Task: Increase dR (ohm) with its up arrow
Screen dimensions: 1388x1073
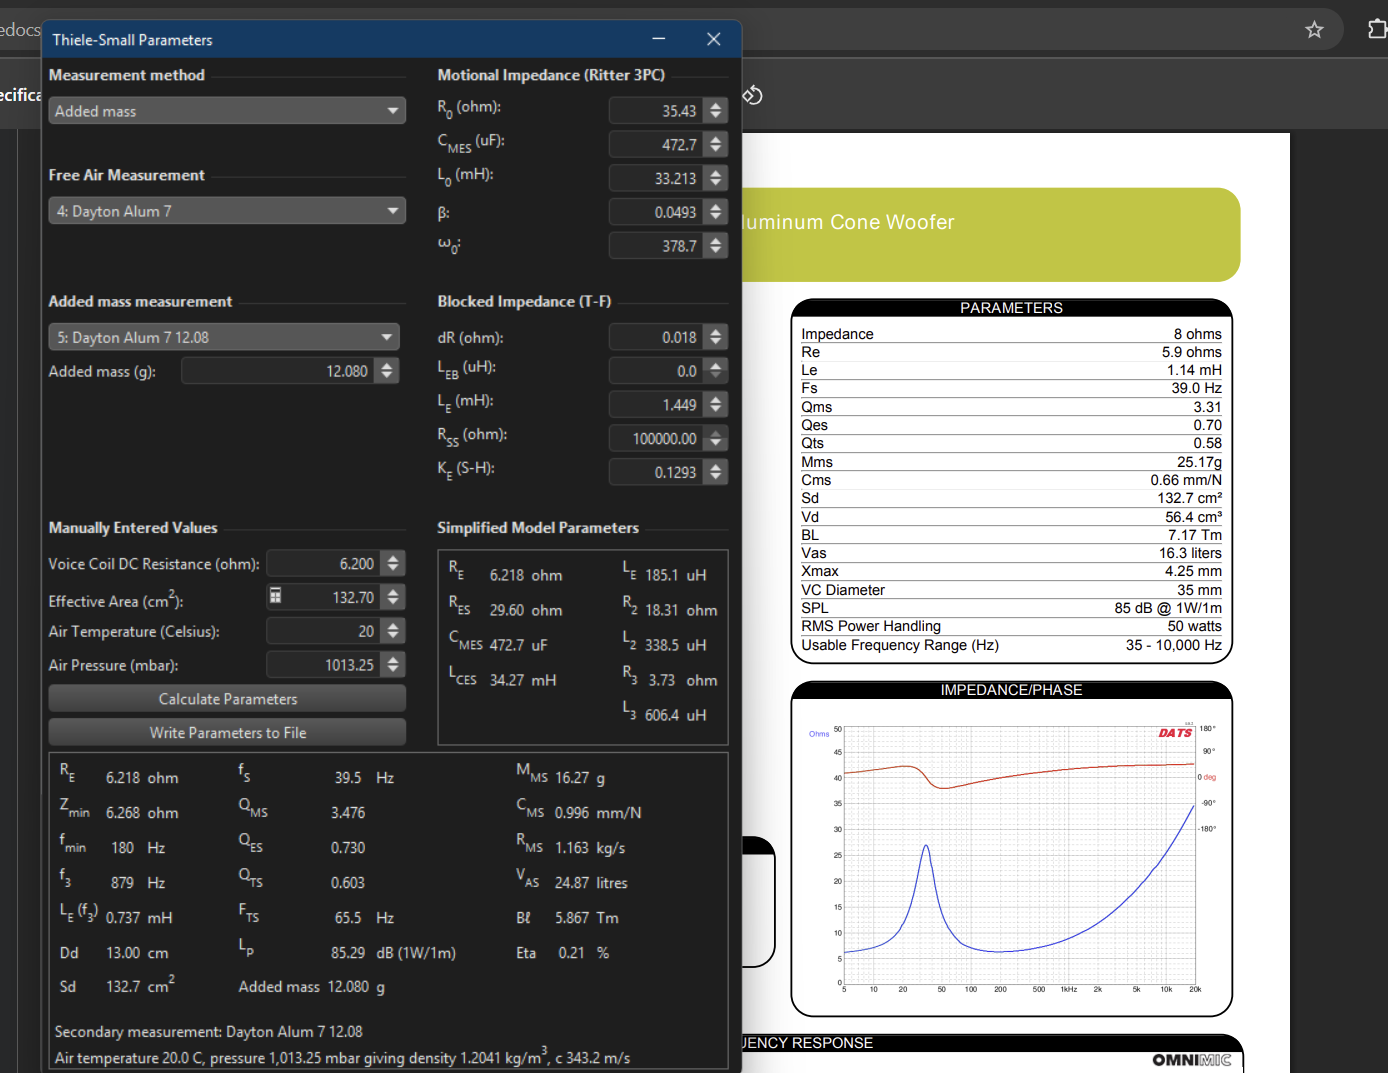Action: pyautogui.click(x=716, y=331)
